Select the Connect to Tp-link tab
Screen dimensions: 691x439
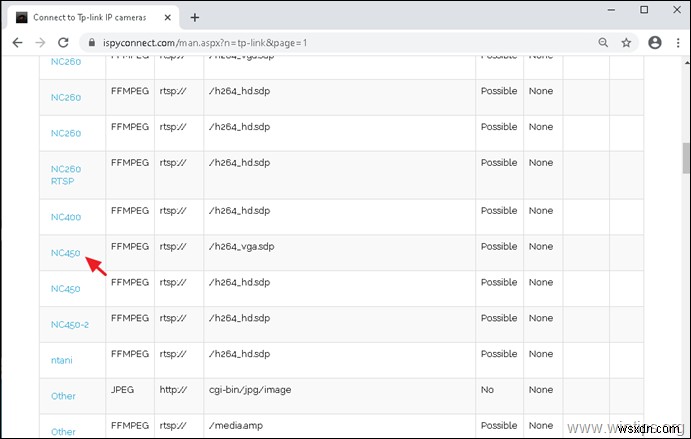pyautogui.click(x=90, y=17)
